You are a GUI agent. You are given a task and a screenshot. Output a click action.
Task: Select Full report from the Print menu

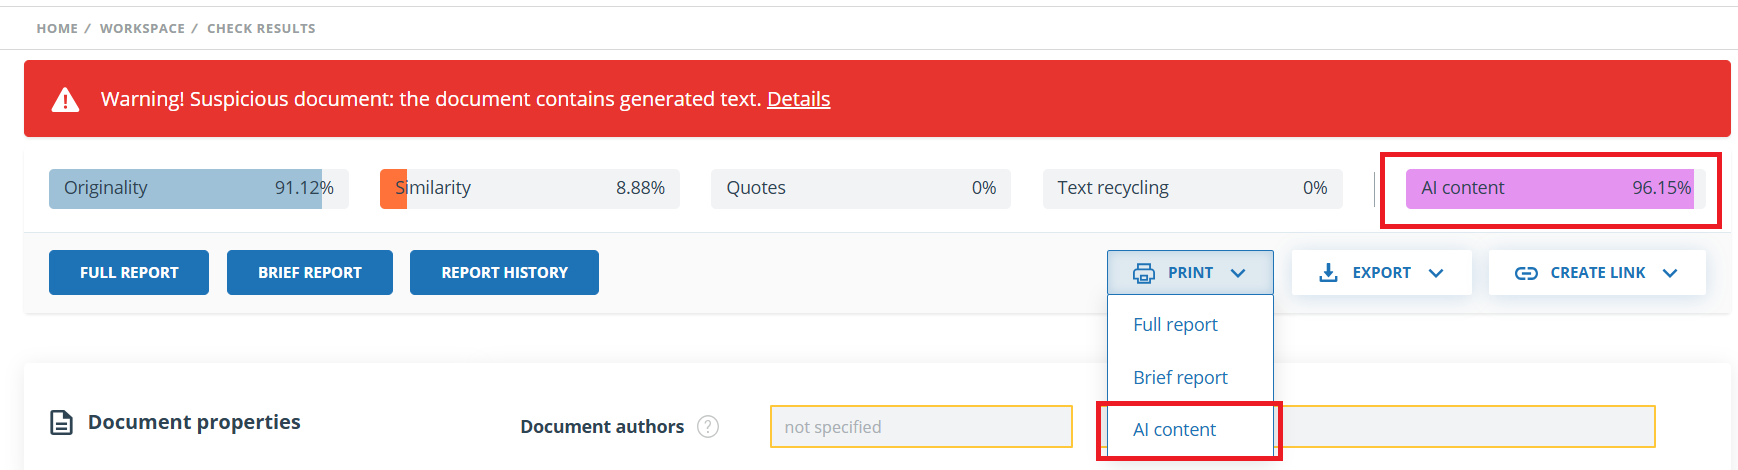click(x=1175, y=325)
